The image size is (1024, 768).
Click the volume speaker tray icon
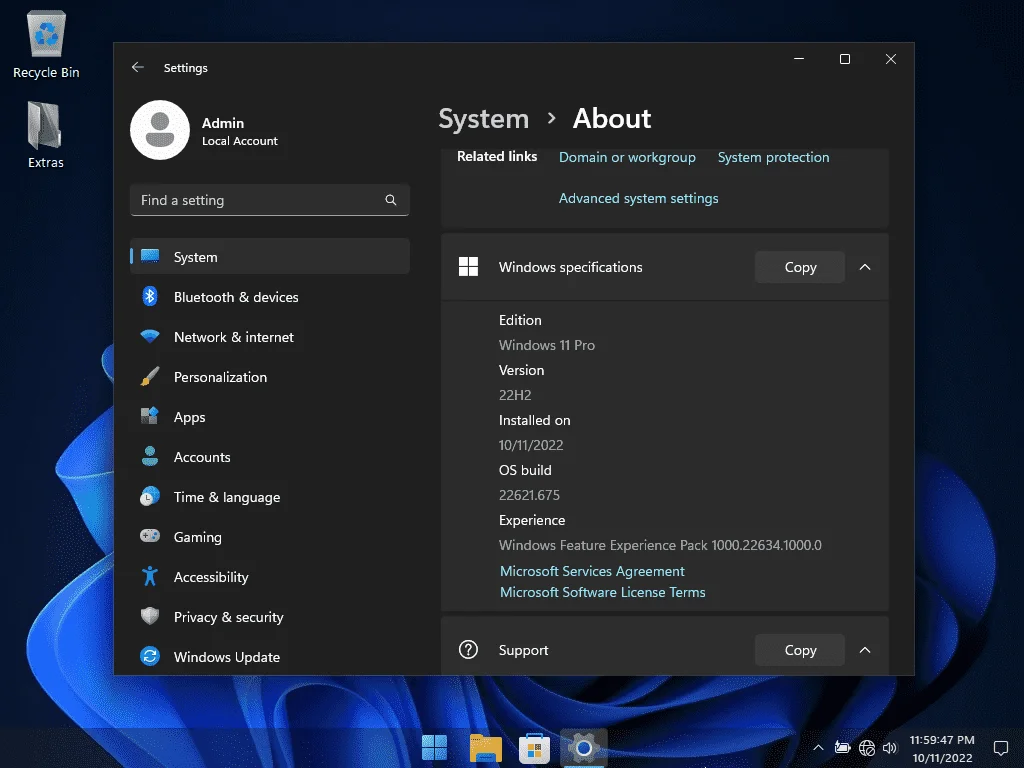click(889, 748)
